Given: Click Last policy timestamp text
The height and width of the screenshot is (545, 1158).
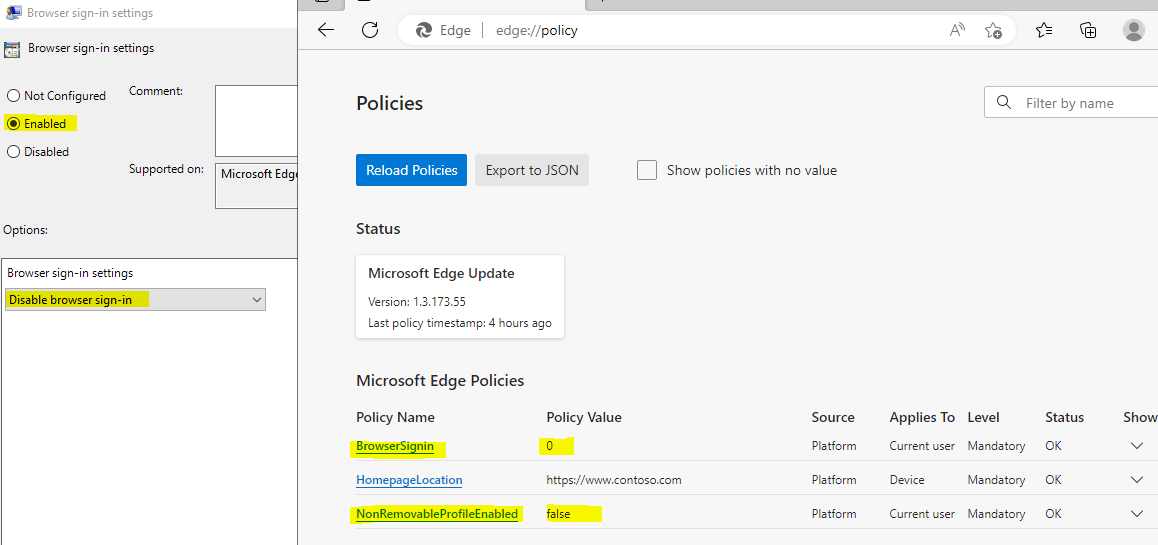Looking at the screenshot, I should pos(459,323).
